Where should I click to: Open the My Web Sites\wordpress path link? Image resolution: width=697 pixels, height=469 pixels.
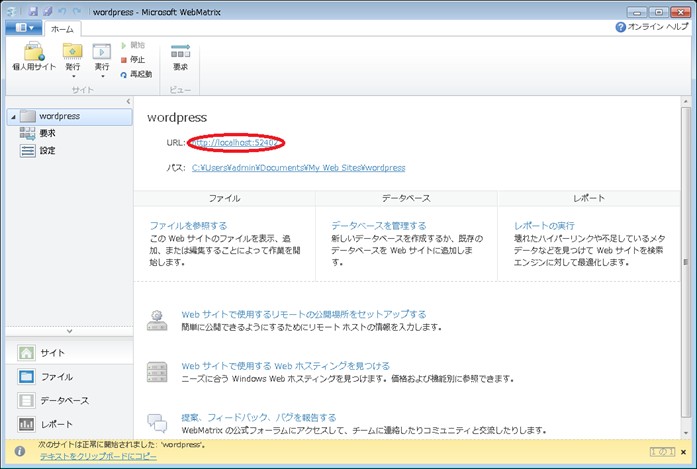click(298, 168)
